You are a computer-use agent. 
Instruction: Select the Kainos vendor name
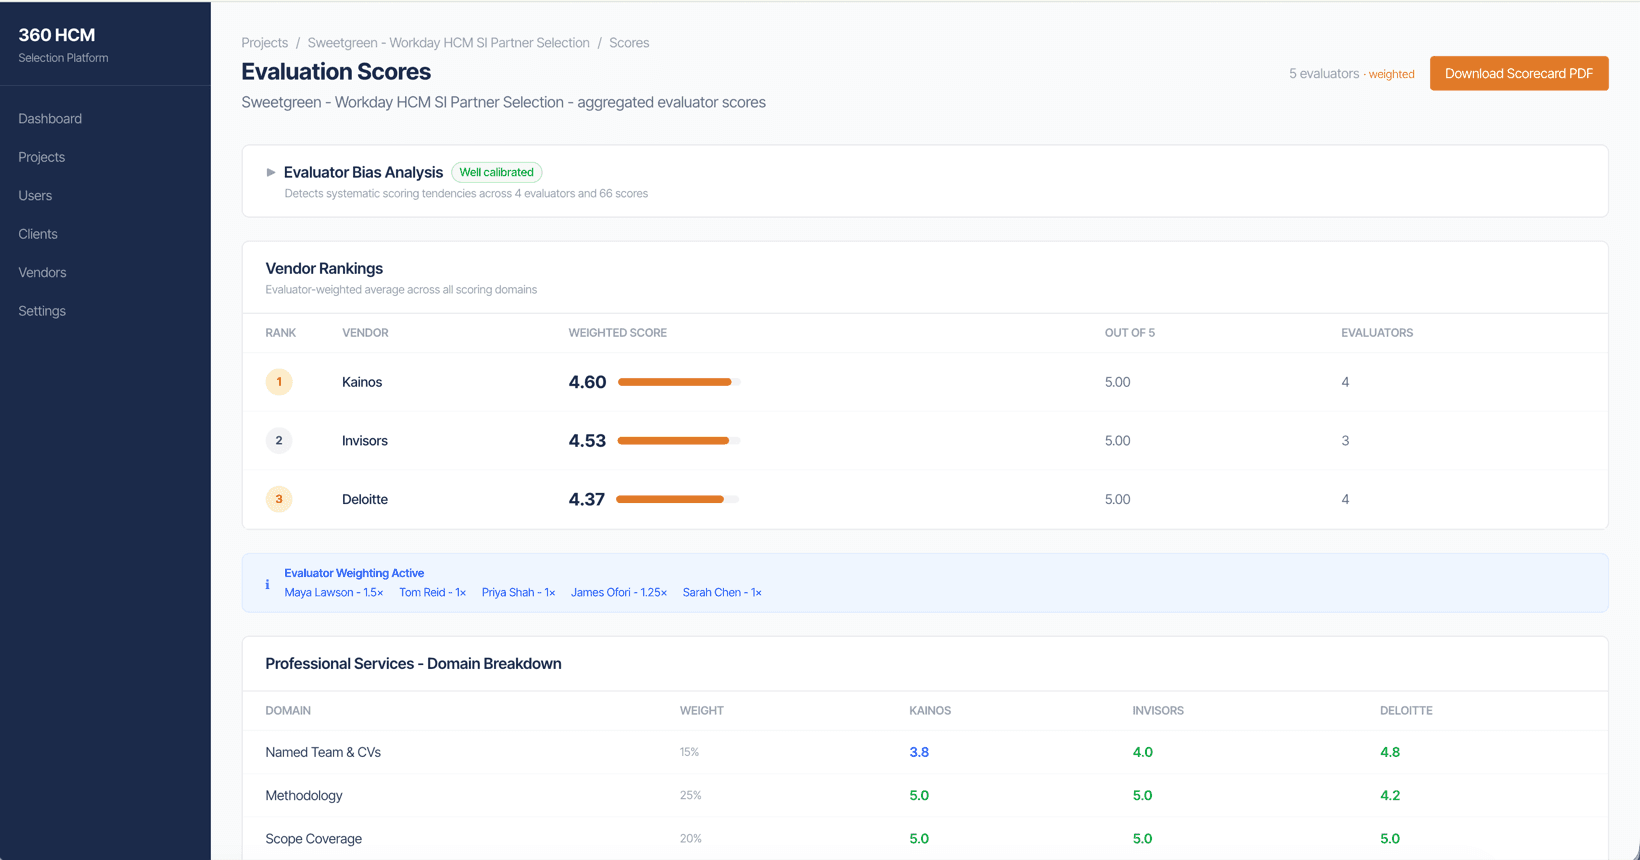click(x=362, y=382)
